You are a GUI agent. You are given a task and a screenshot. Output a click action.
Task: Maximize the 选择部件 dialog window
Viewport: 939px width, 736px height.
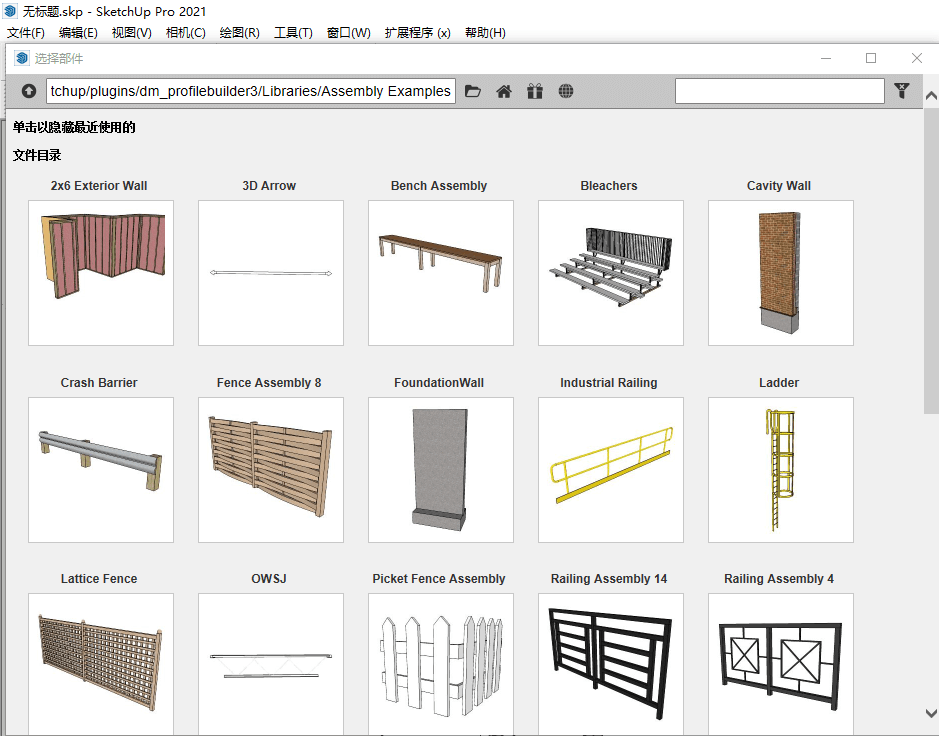pos(871,58)
